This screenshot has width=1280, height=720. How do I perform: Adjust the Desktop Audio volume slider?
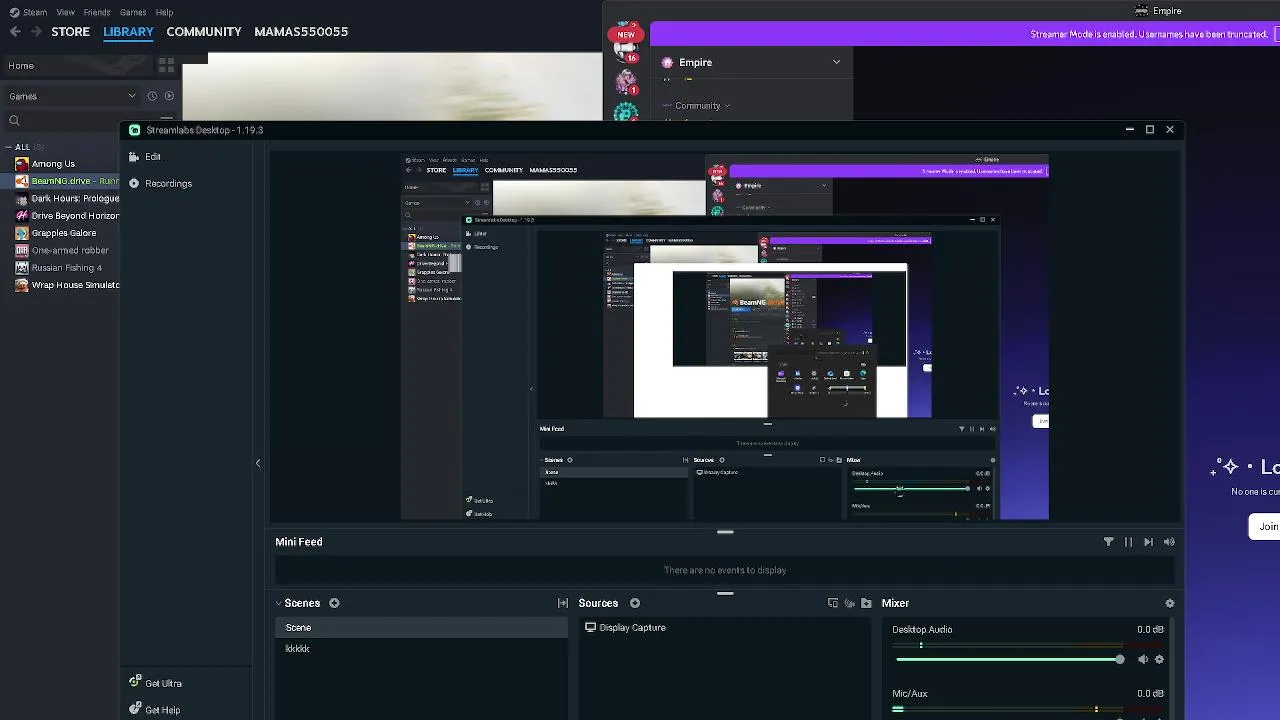(1010, 660)
